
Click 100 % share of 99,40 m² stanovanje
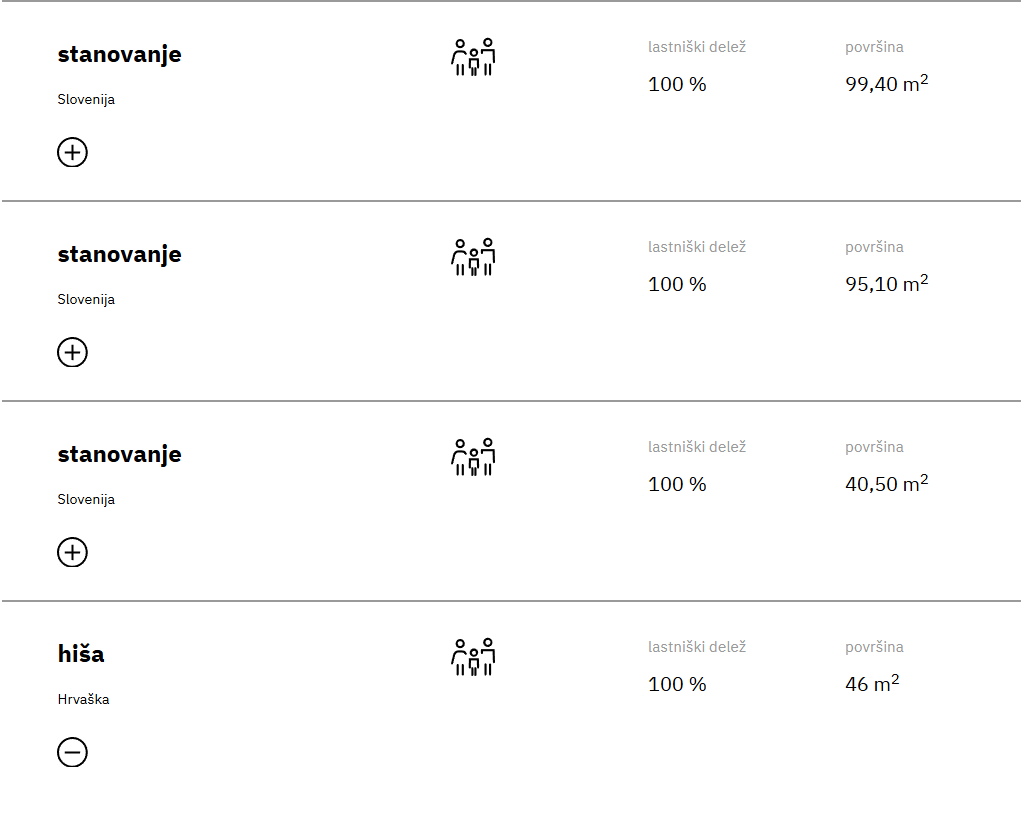pos(677,85)
